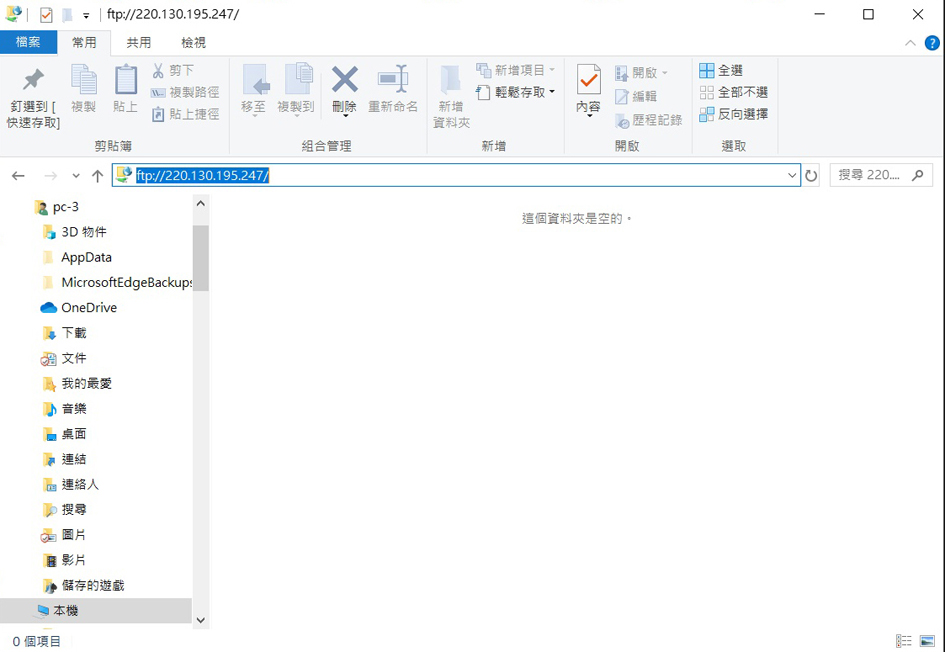Open the 音樂 music folder

(x=65, y=409)
